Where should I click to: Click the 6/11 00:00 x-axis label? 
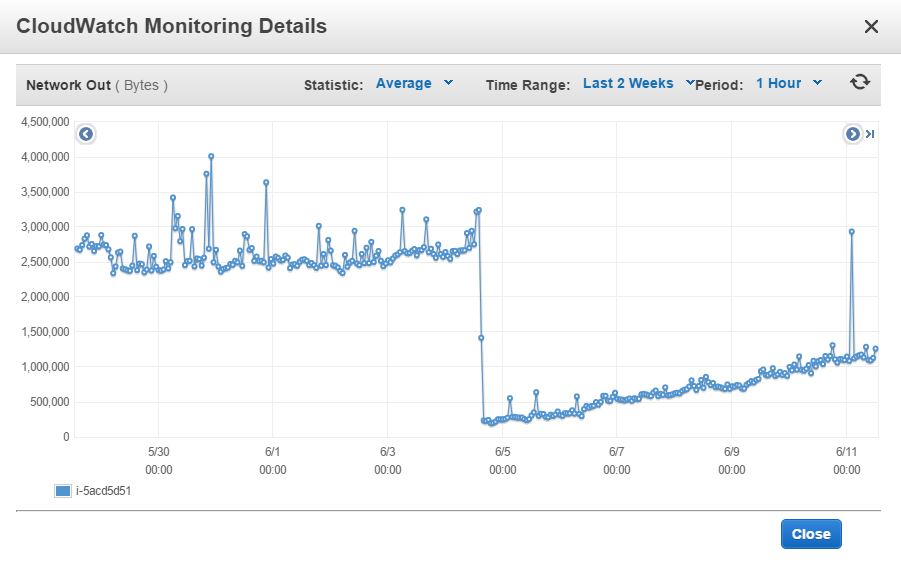[x=846, y=460]
